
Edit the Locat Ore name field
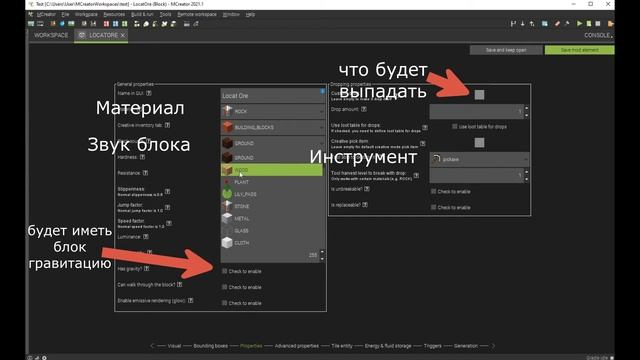tap(273, 96)
